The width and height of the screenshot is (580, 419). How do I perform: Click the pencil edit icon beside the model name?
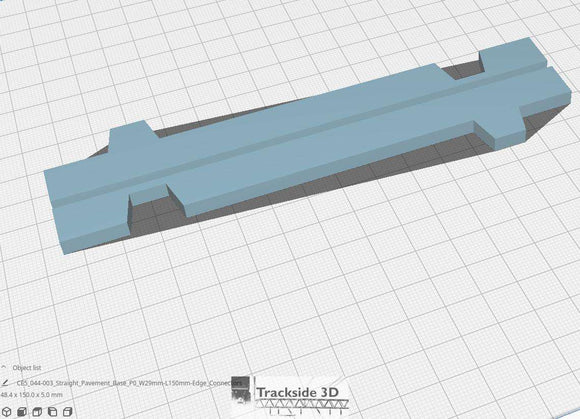pyautogui.click(x=5, y=382)
